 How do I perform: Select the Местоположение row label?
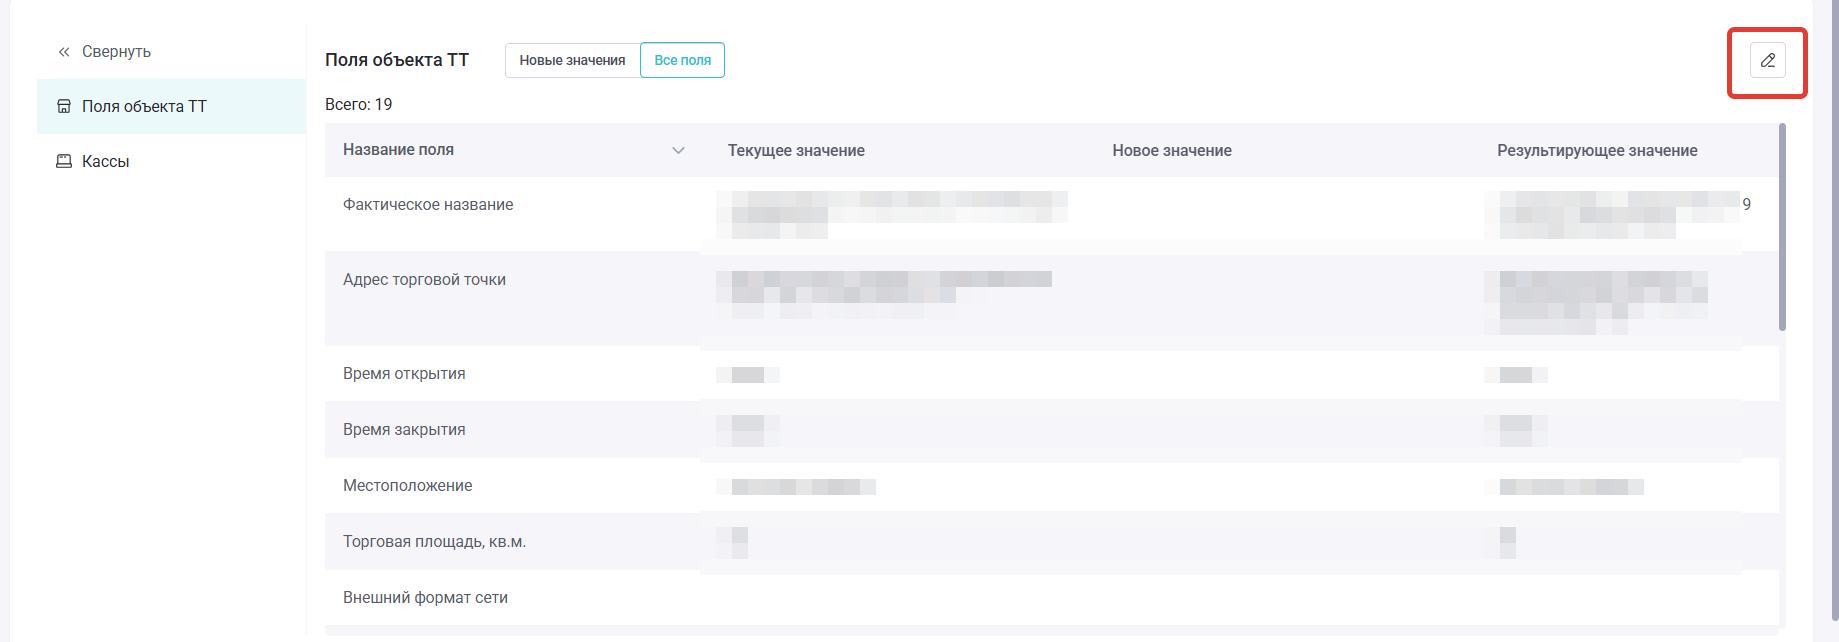(407, 486)
